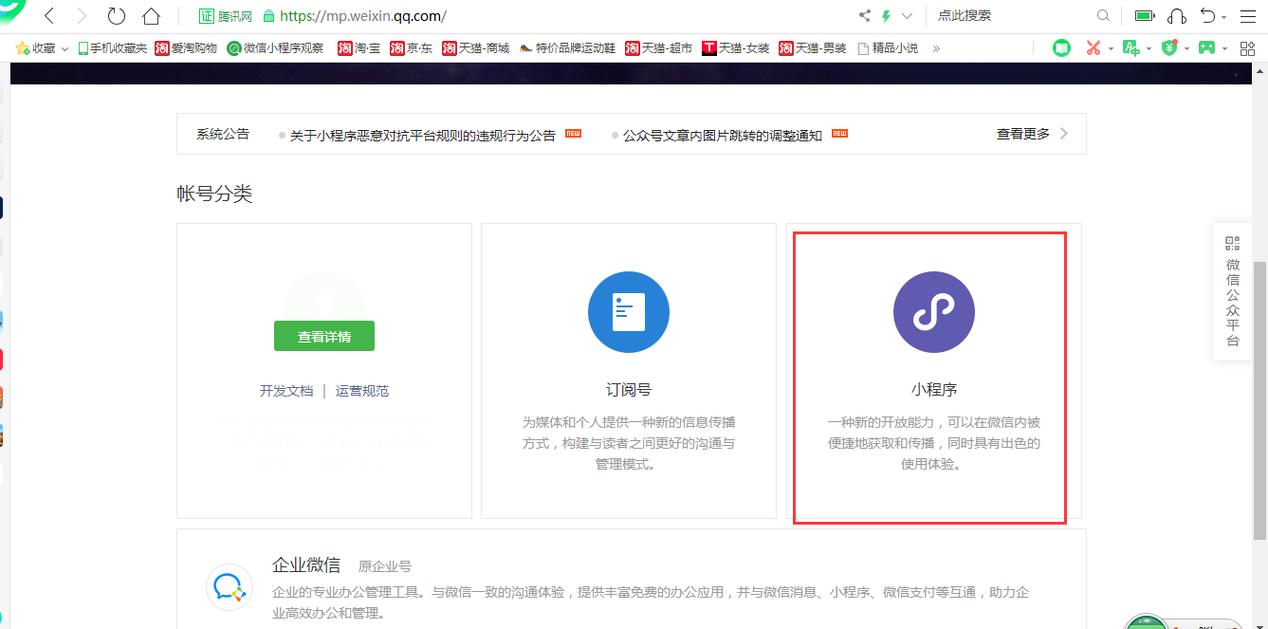The width and height of the screenshot is (1268, 629).
Task: Click the undo closed-tab arrow icon
Action: 1209,16
